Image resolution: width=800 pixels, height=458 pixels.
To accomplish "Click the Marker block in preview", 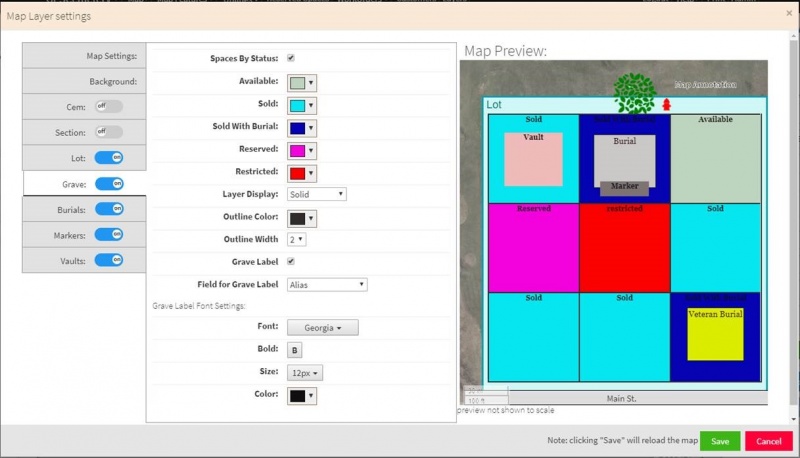I will (x=624, y=188).
